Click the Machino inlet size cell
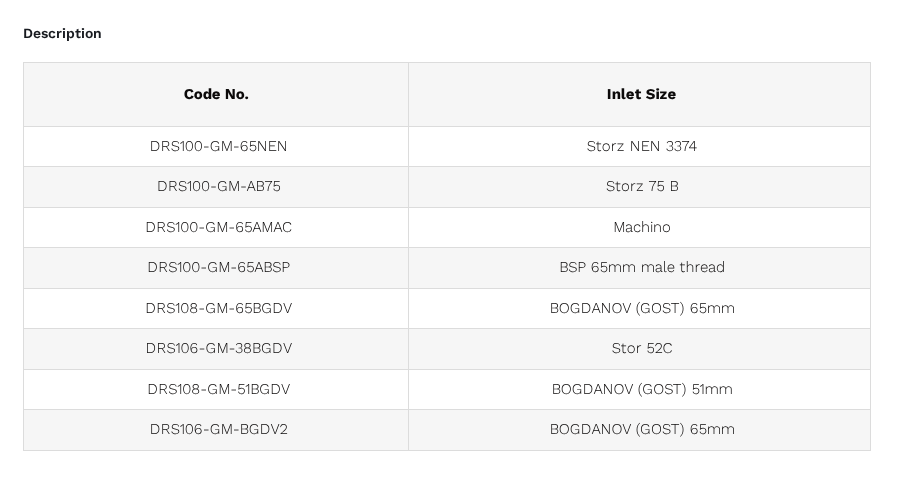 [641, 227]
